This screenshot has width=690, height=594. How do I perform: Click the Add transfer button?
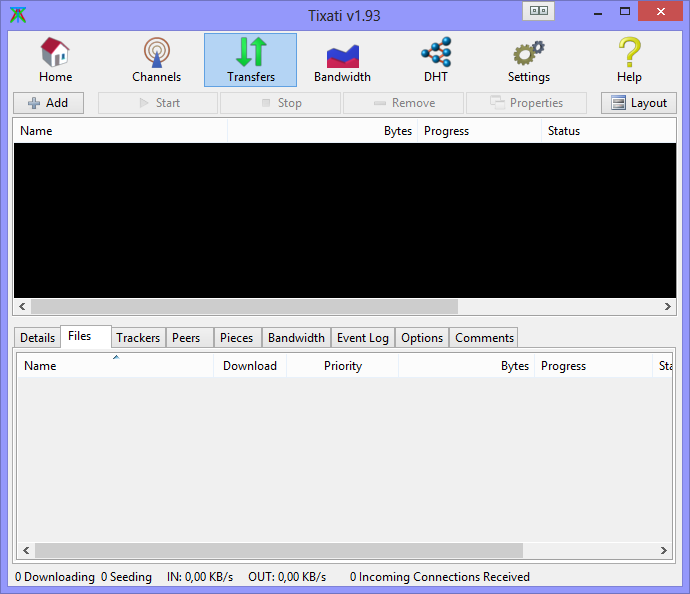click(48, 103)
